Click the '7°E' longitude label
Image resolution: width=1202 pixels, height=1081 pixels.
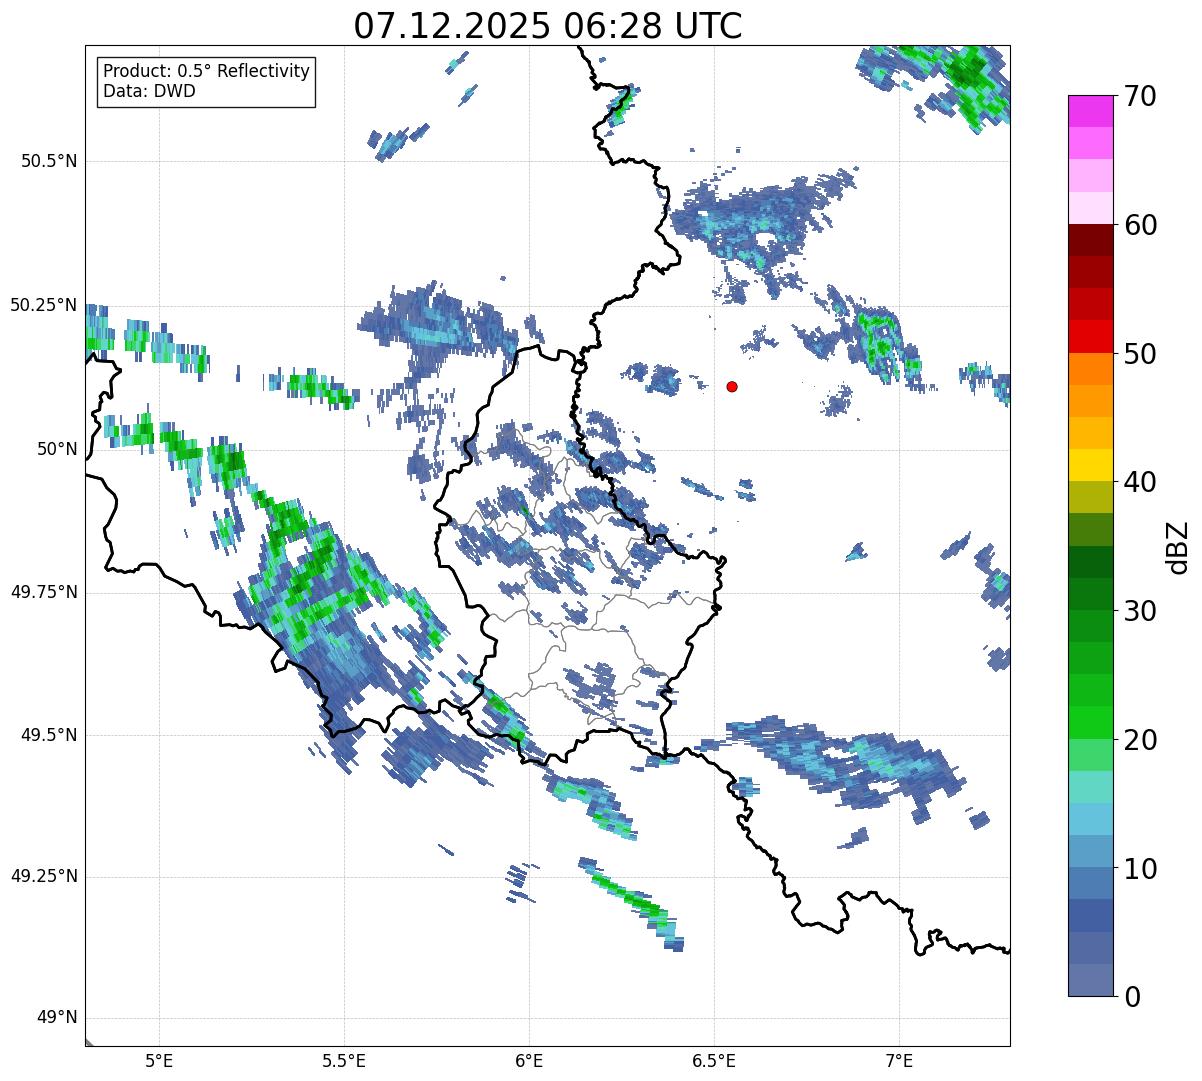pyautogui.click(x=899, y=1062)
